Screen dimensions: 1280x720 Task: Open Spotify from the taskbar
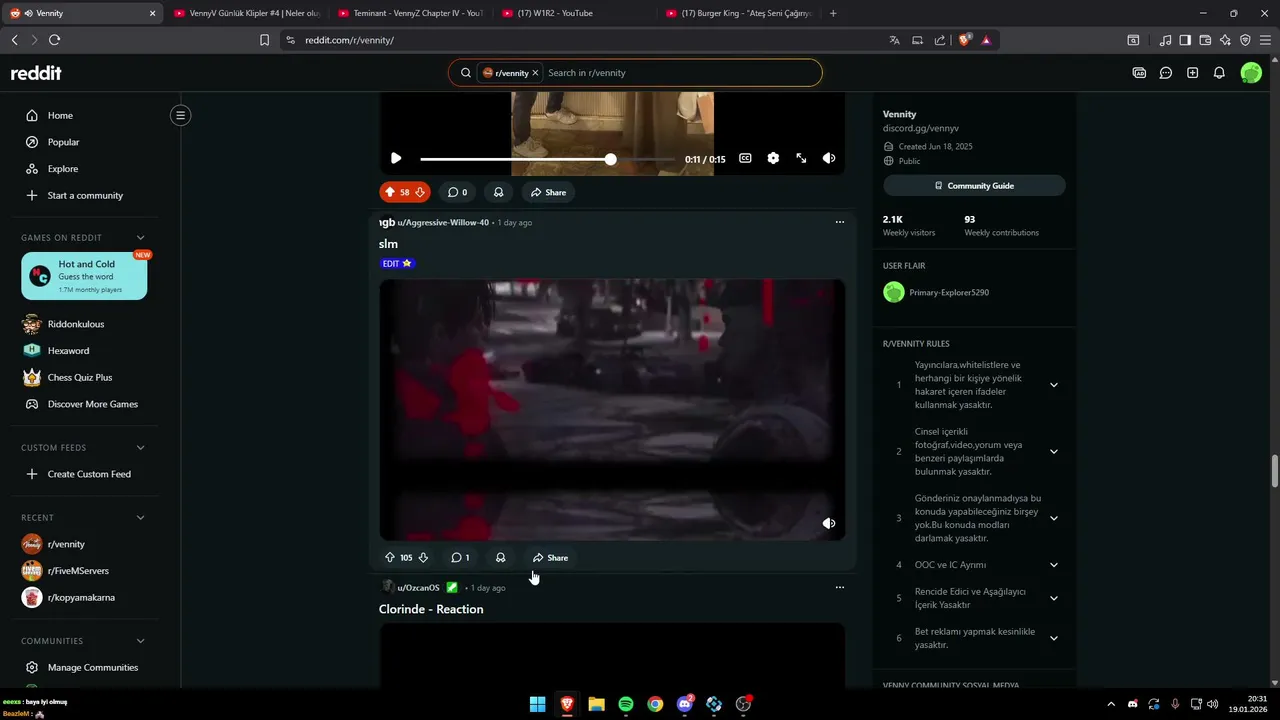[626, 704]
